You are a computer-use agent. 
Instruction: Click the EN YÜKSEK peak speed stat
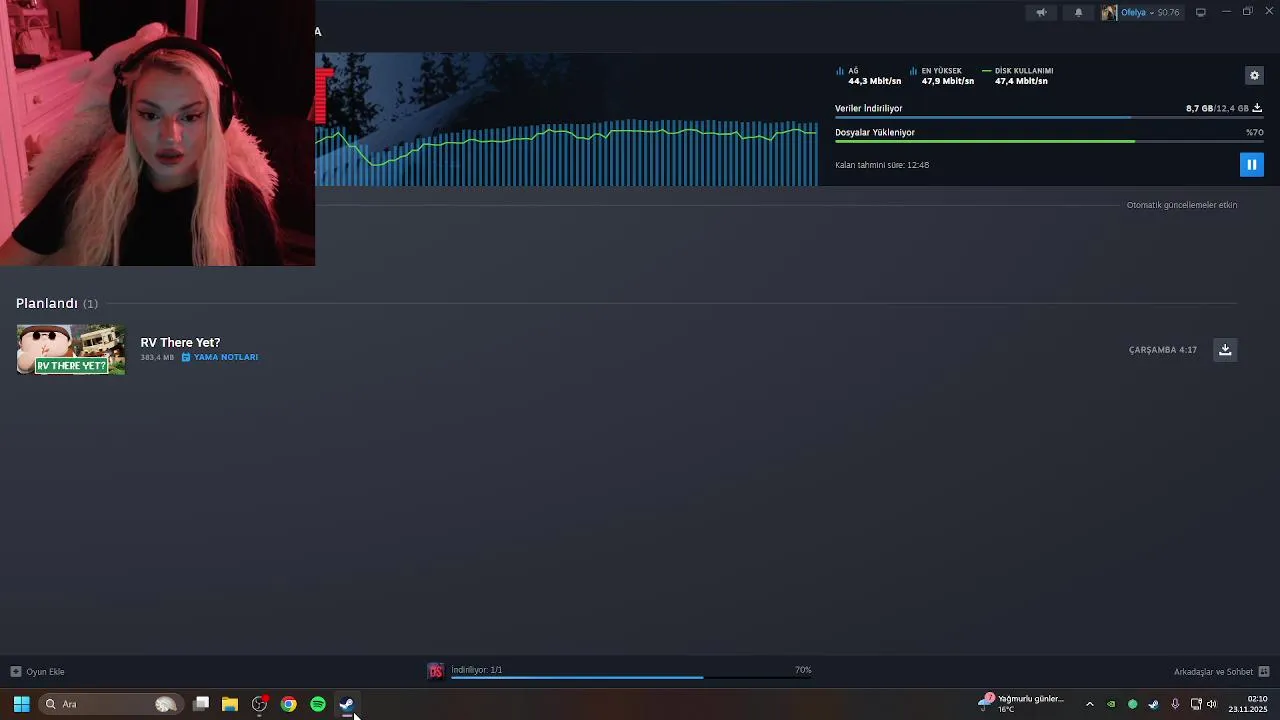[942, 76]
